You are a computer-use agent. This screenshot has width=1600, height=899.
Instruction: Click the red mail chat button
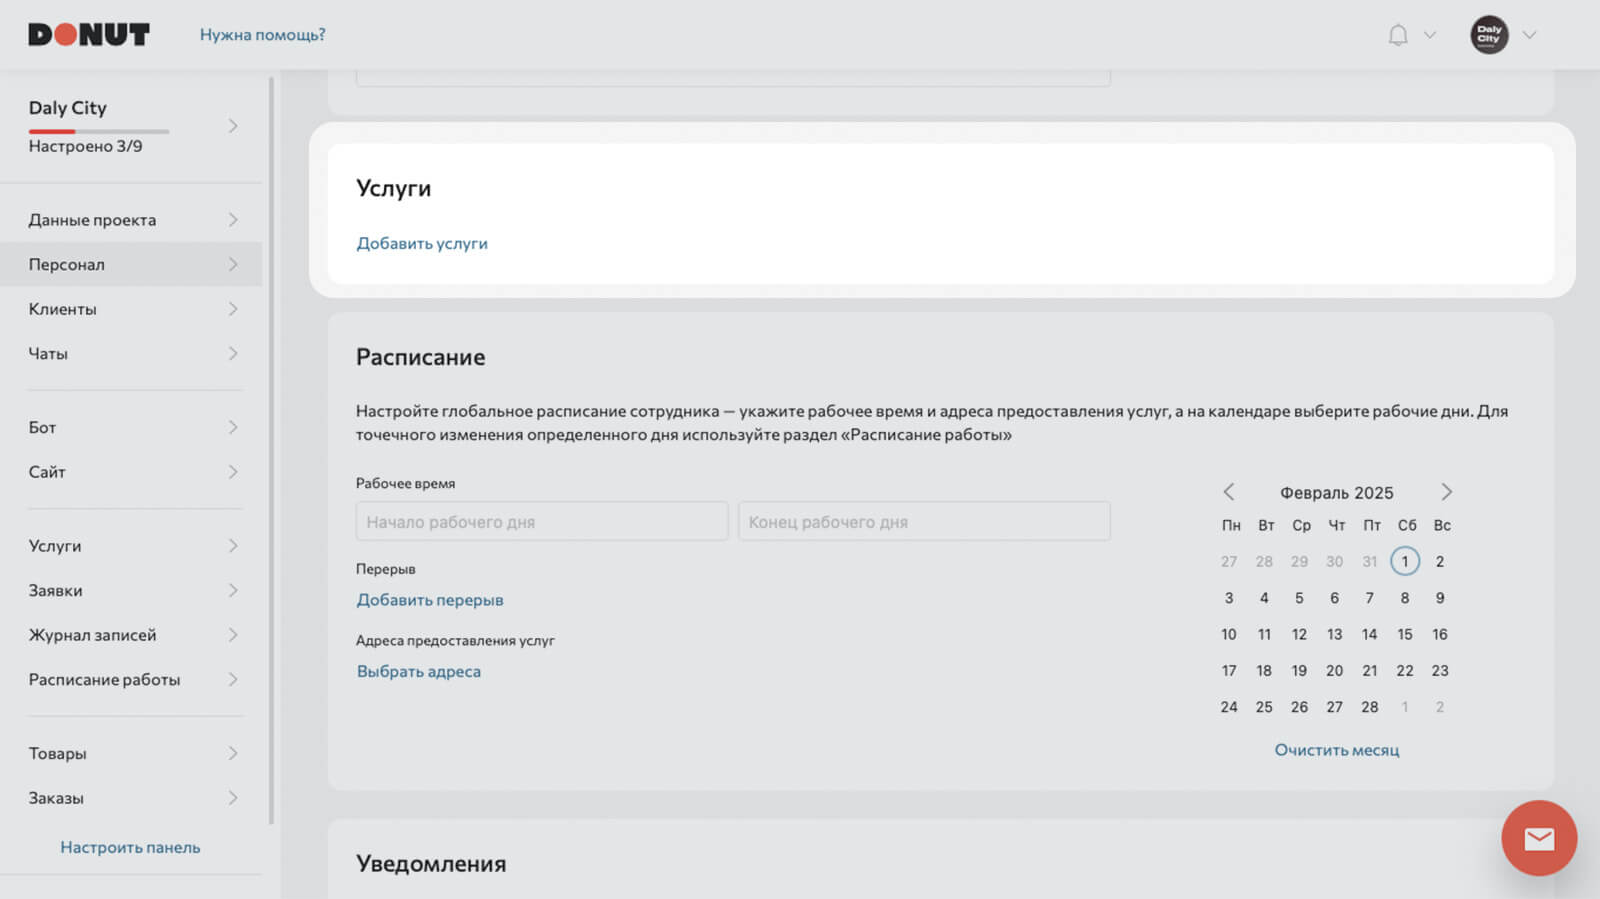[1539, 838]
